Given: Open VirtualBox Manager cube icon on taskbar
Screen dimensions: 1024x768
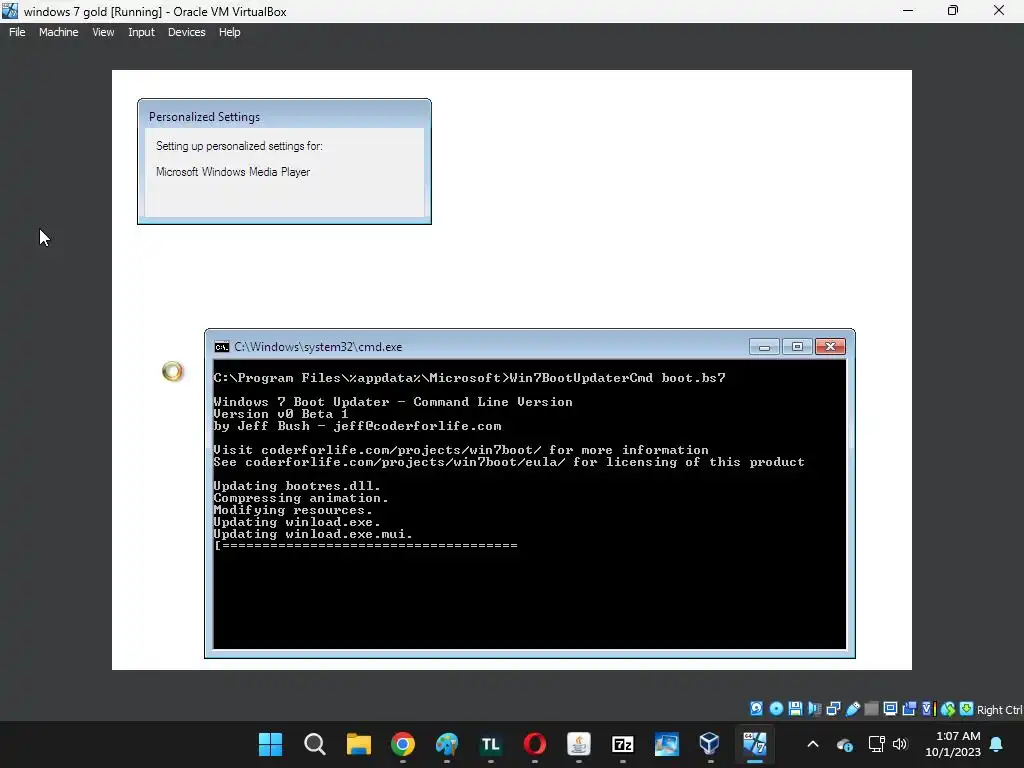Looking at the screenshot, I should [710, 744].
